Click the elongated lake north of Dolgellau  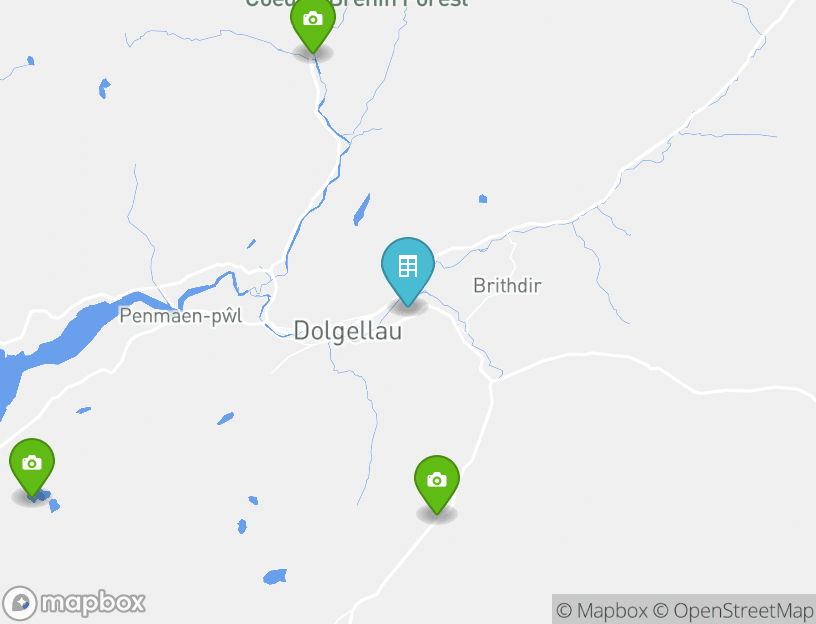362,210
